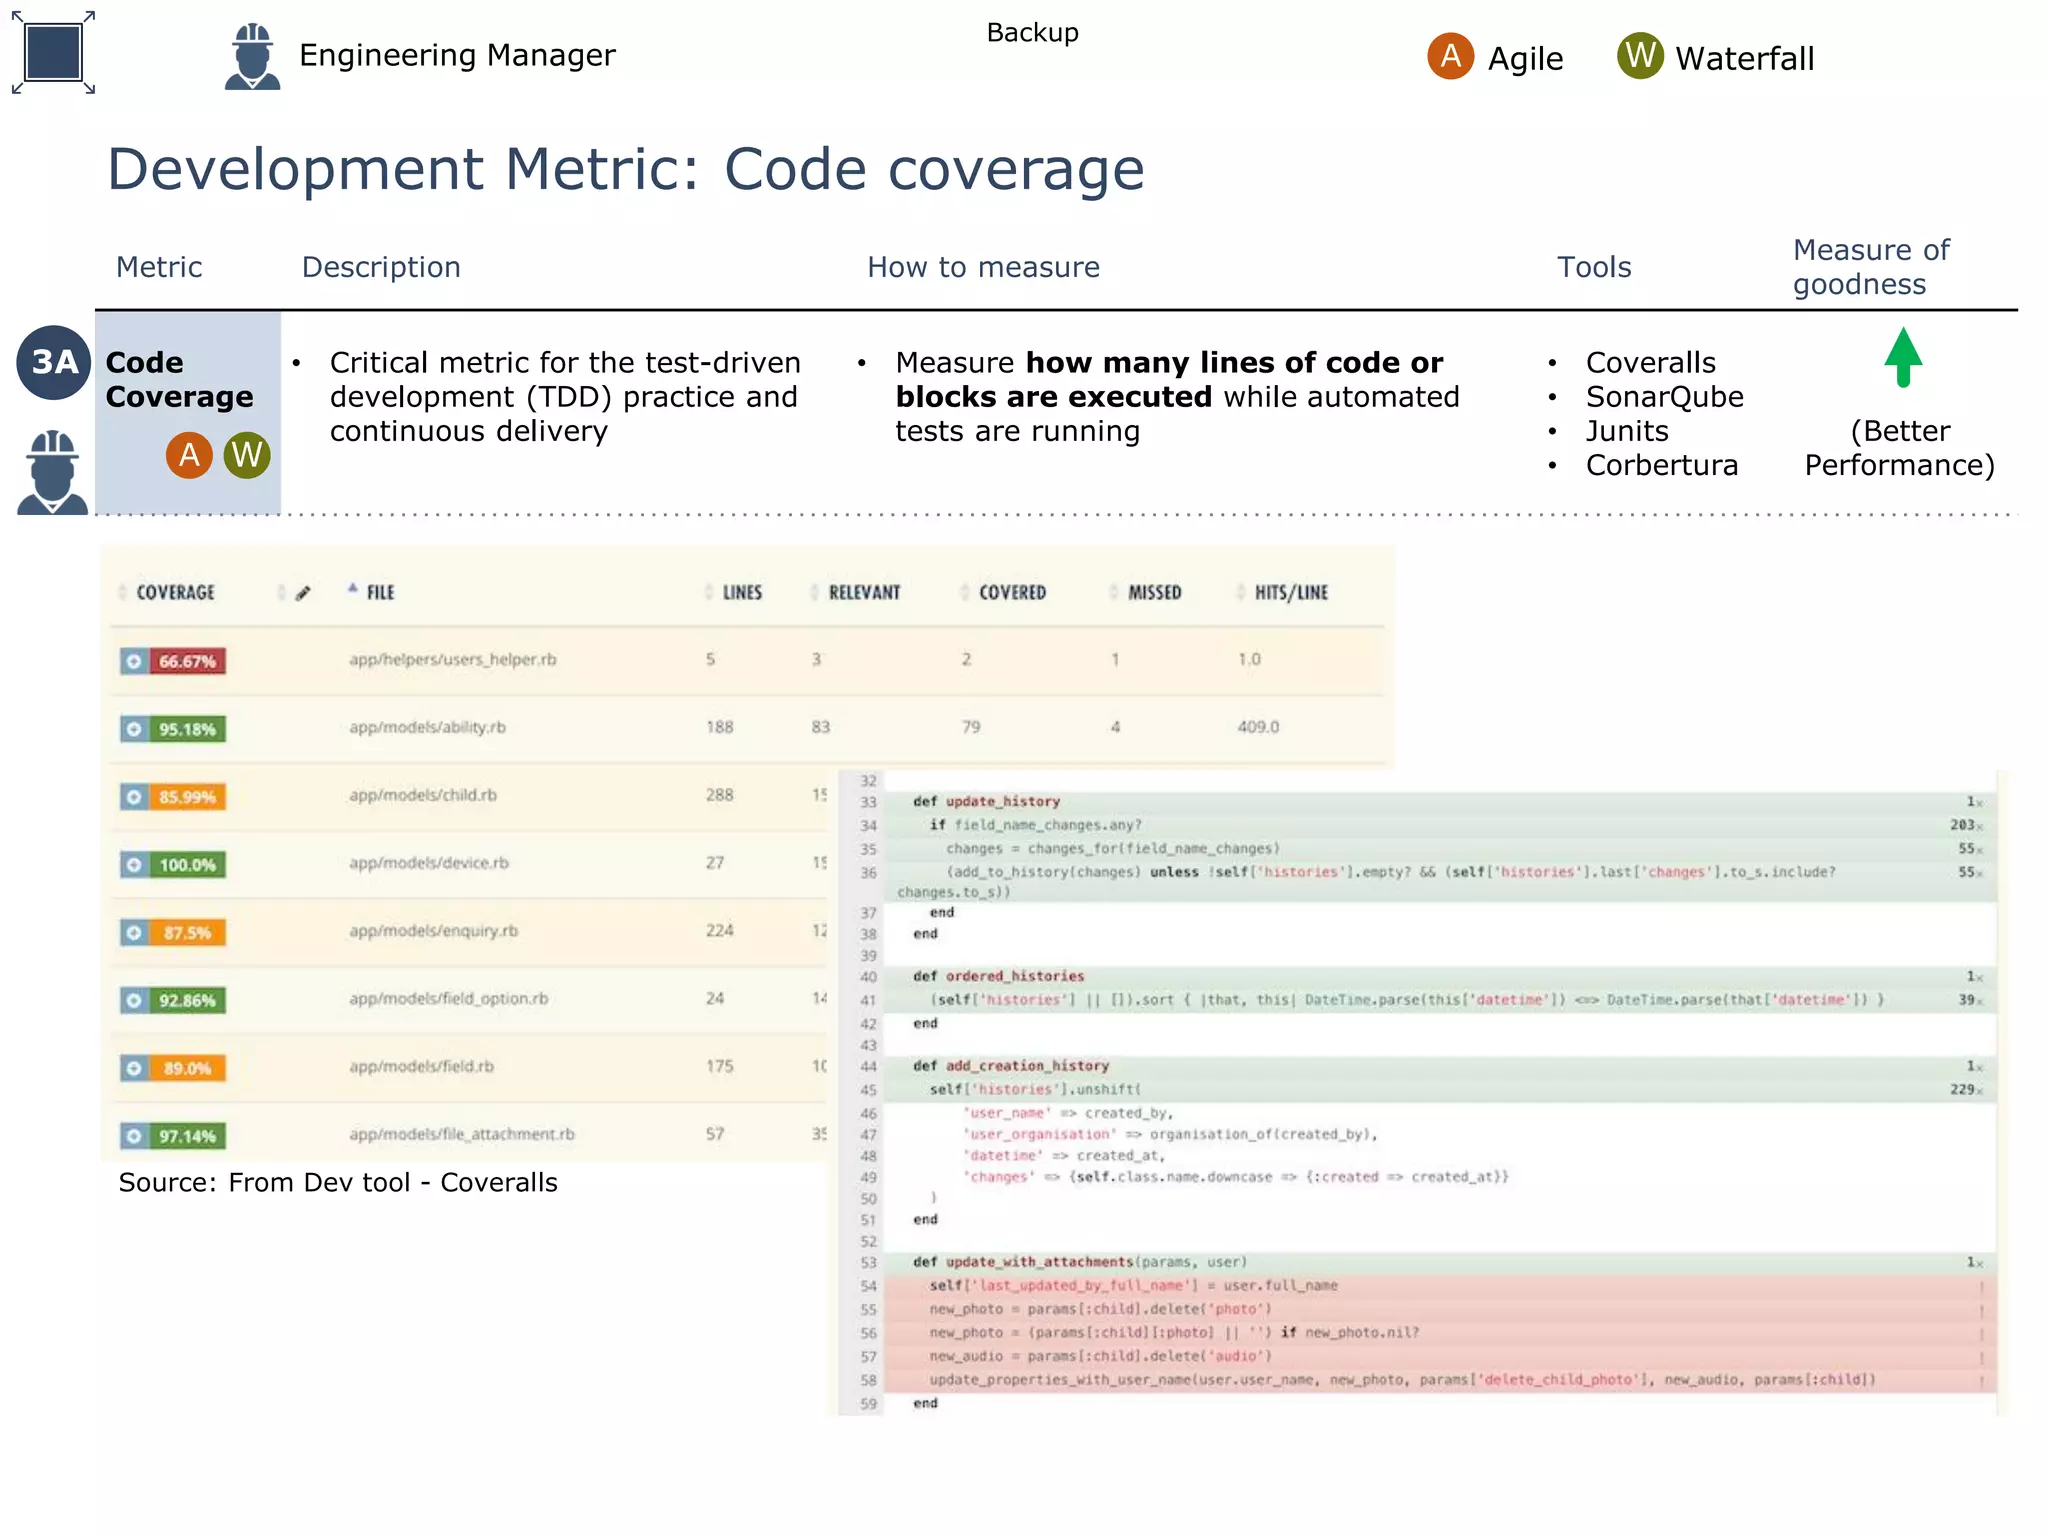
Task: Click the fullscreen expand icon
Action: pyautogui.click(x=53, y=53)
